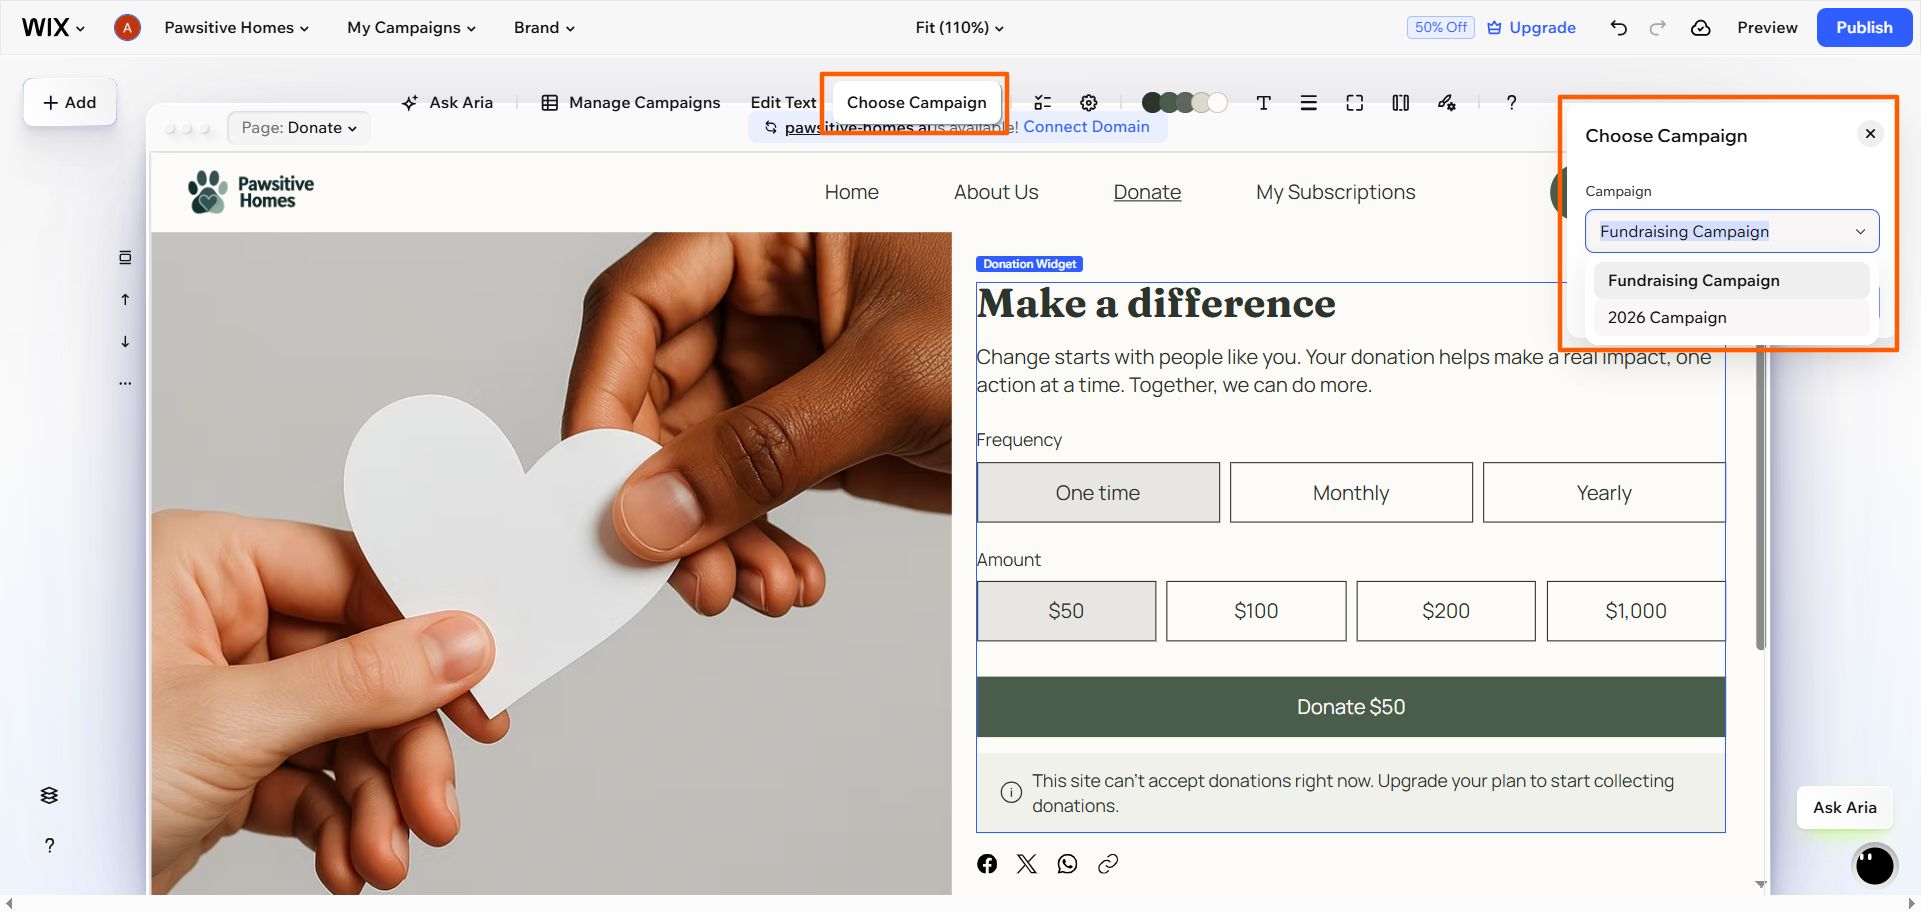Screen dimensions: 1921x912
Task: Click the three-dots more actions icon
Action: (125, 383)
